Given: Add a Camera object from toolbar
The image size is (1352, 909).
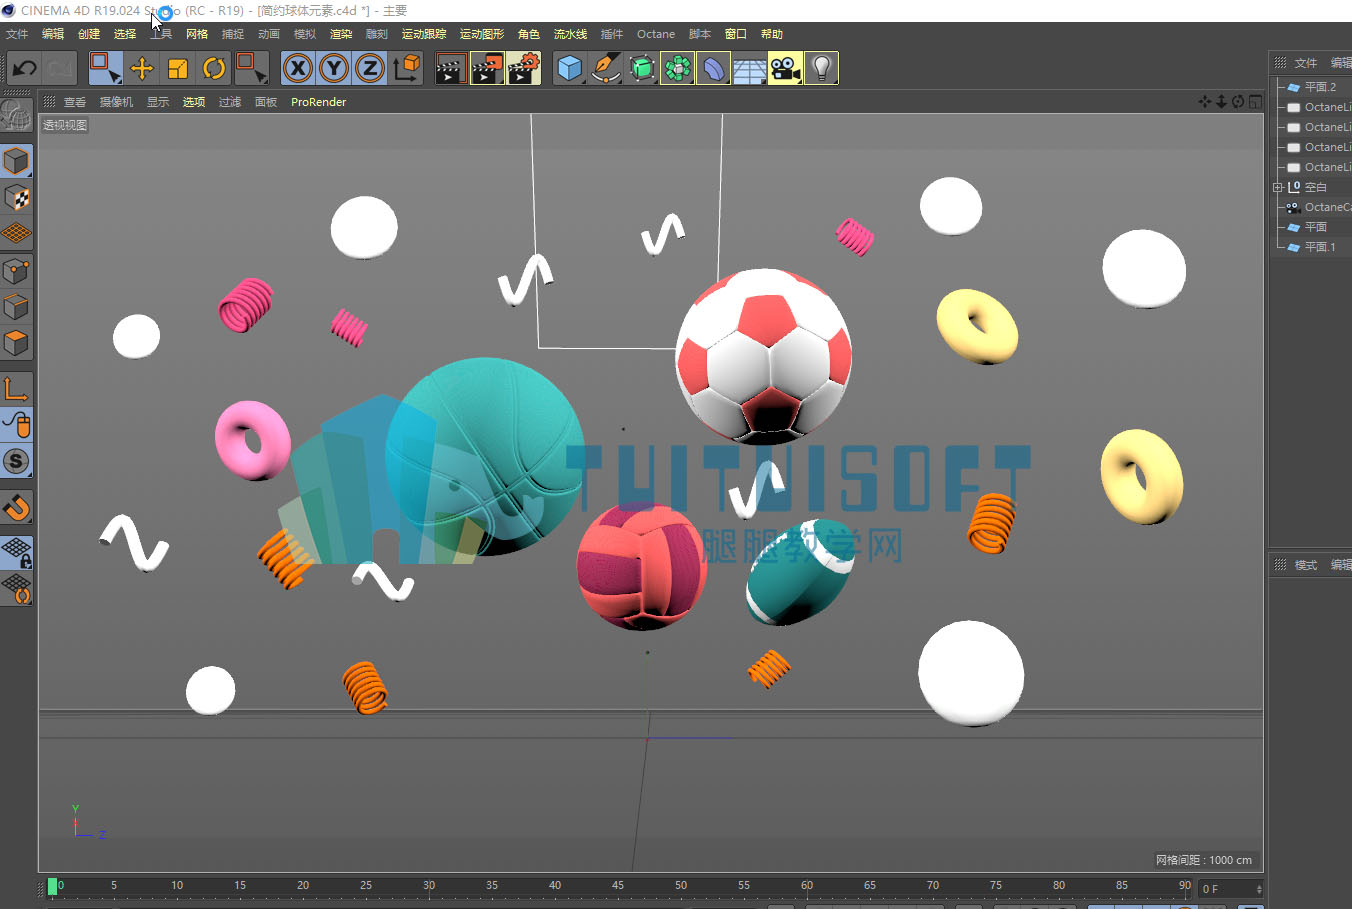Looking at the screenshot, I should tap(785, 68).
